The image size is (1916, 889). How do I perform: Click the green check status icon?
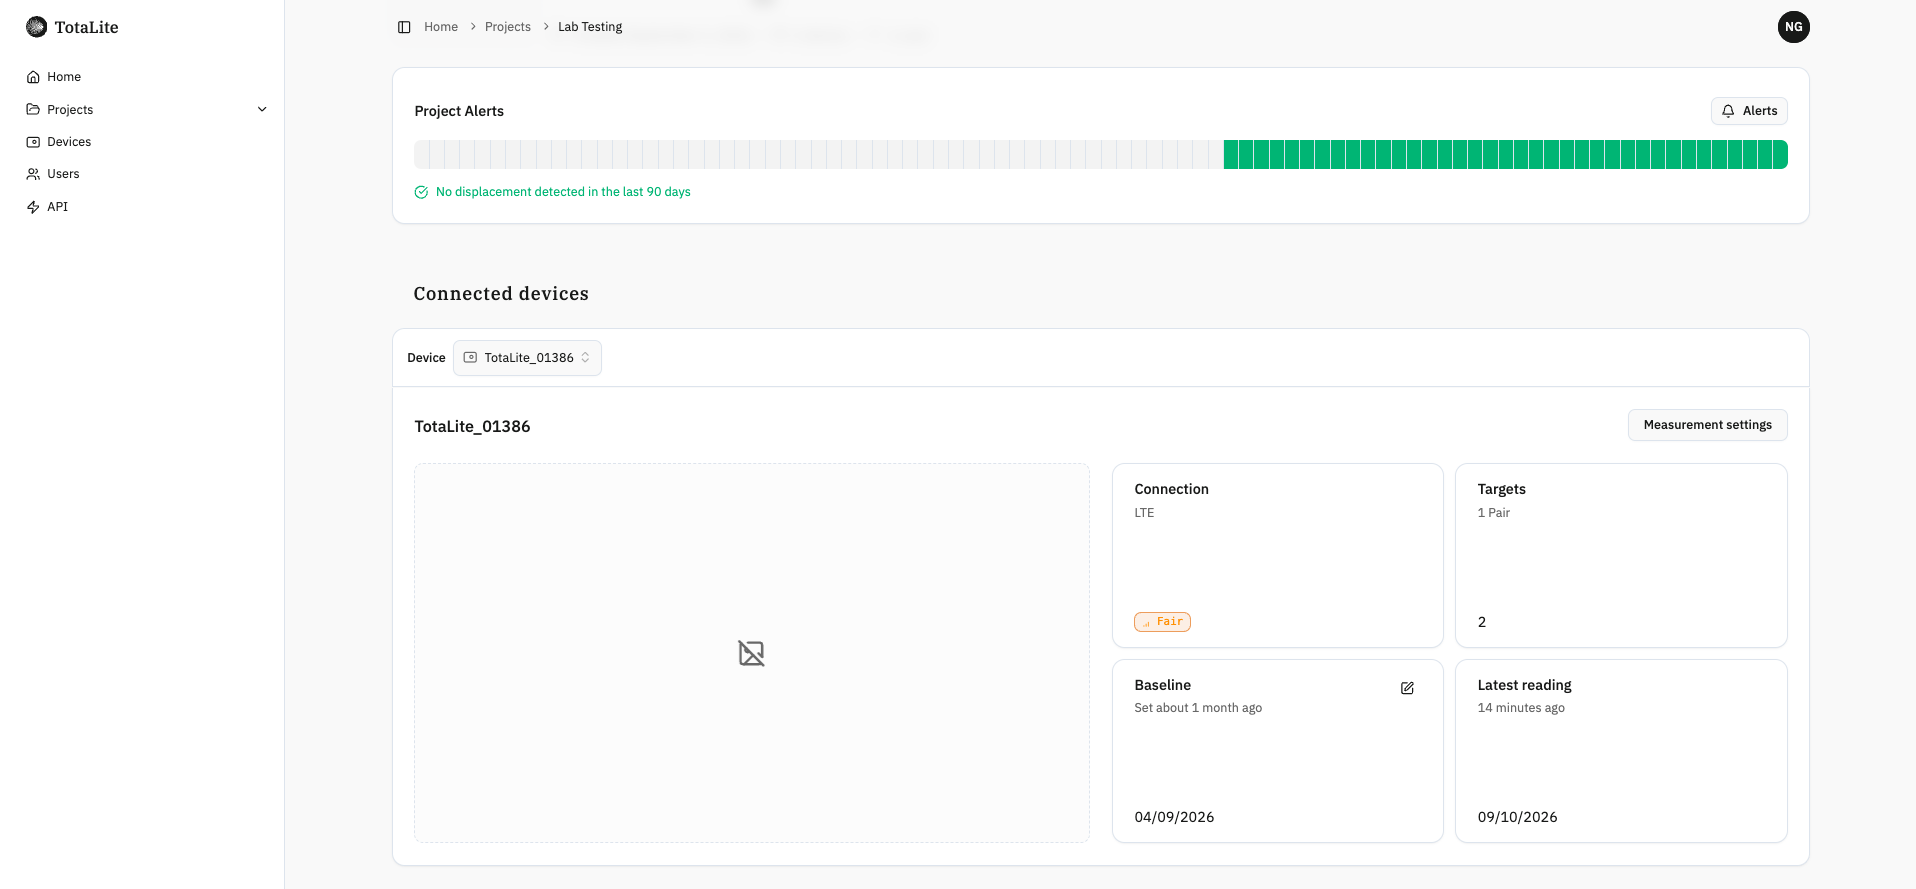(421, 192)
